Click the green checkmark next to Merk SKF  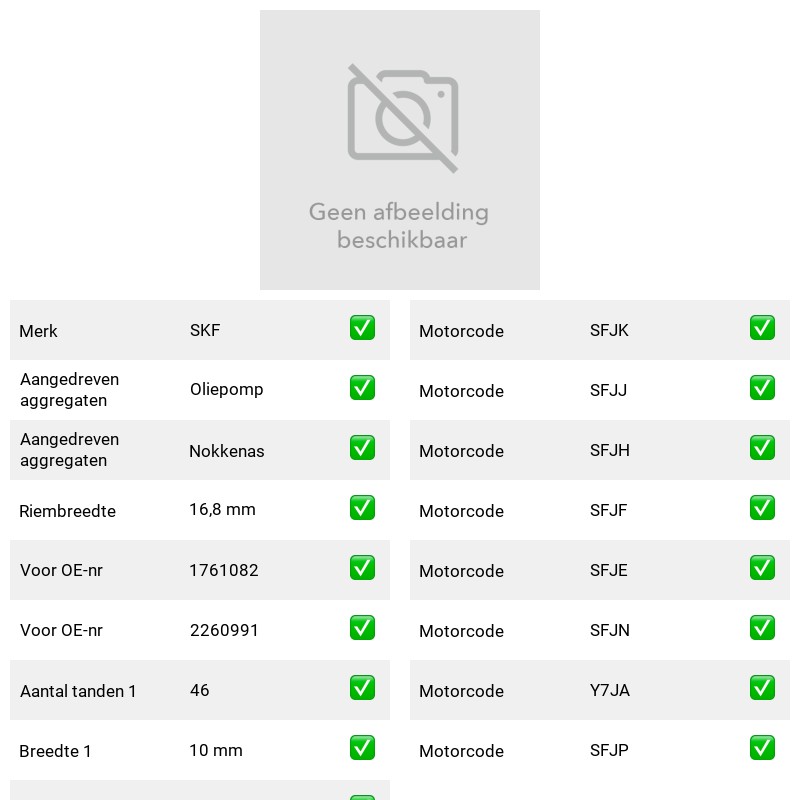point(362,328)
